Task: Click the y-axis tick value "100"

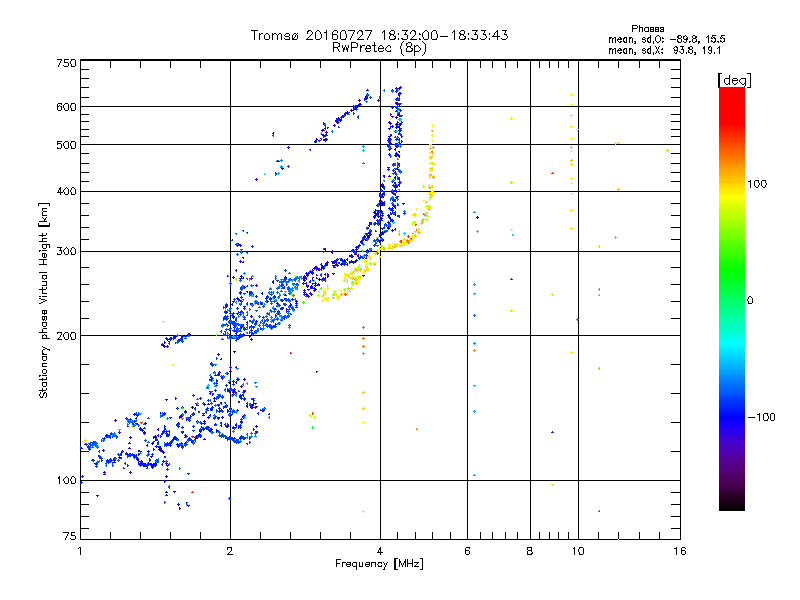Action: point(66,480)
